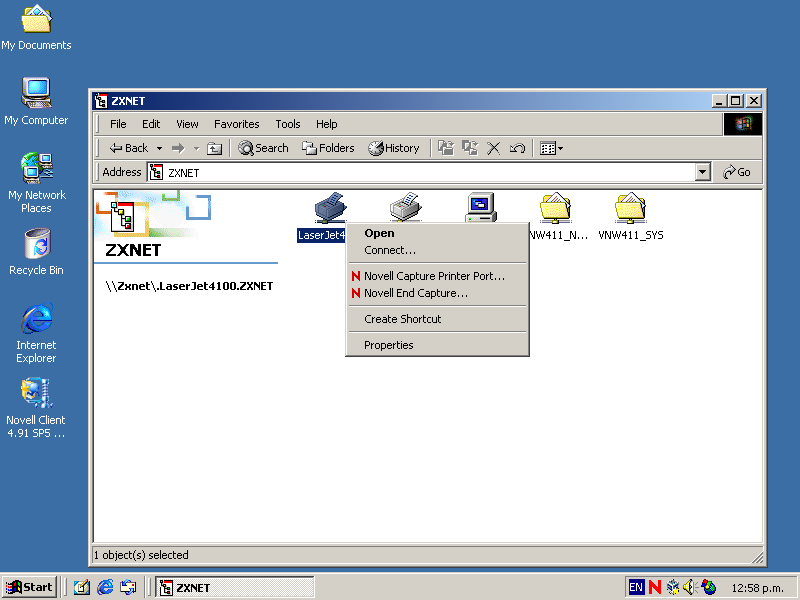The width and height of the screenshot is (800, 600).
Task: Click the volume speaker tray icon
Action: coord(689,588)
